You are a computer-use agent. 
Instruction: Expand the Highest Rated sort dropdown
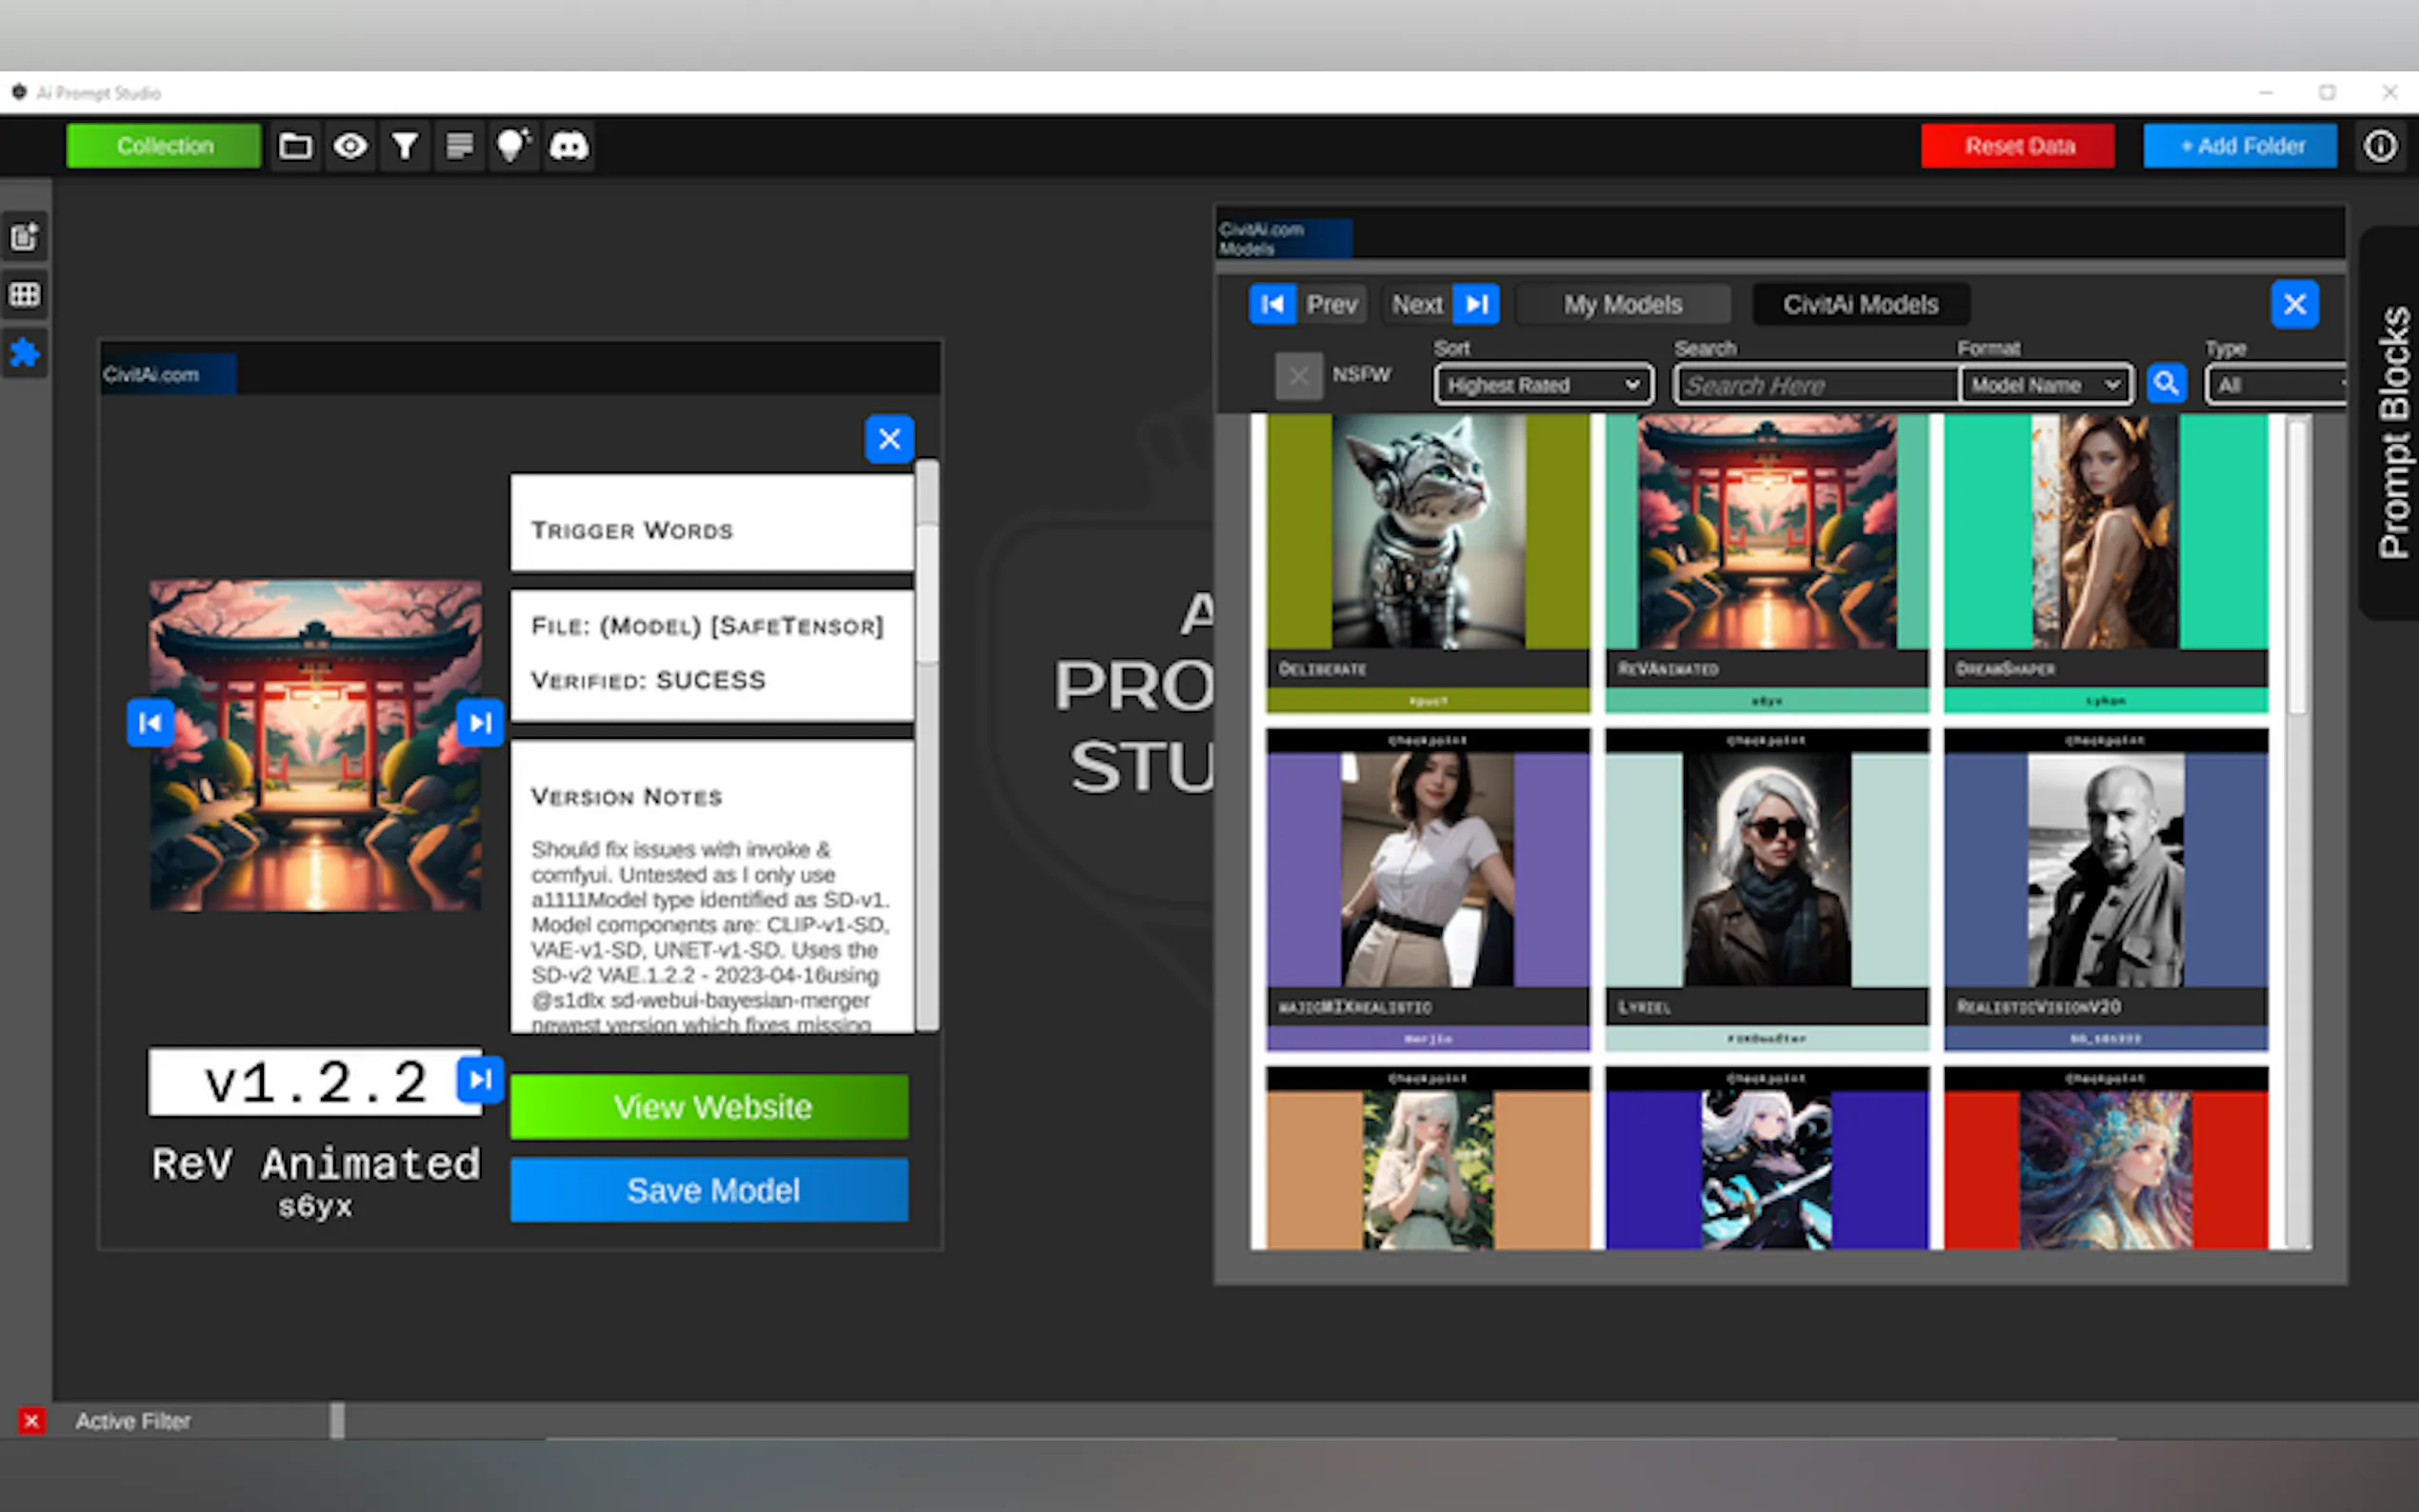click(1543, 385)
